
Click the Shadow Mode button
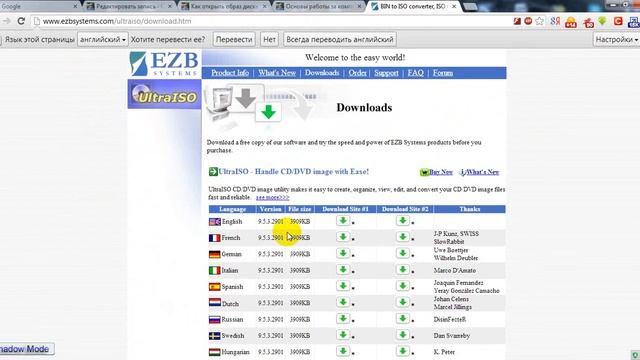(x=26, y=349)
